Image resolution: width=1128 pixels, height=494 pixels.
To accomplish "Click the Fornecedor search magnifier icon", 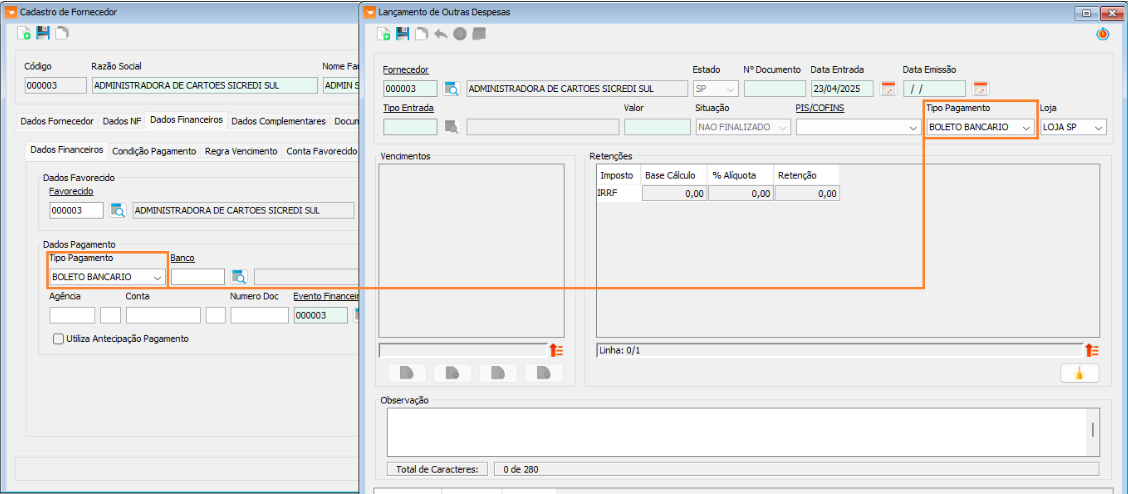I will [x=451, y=88].
